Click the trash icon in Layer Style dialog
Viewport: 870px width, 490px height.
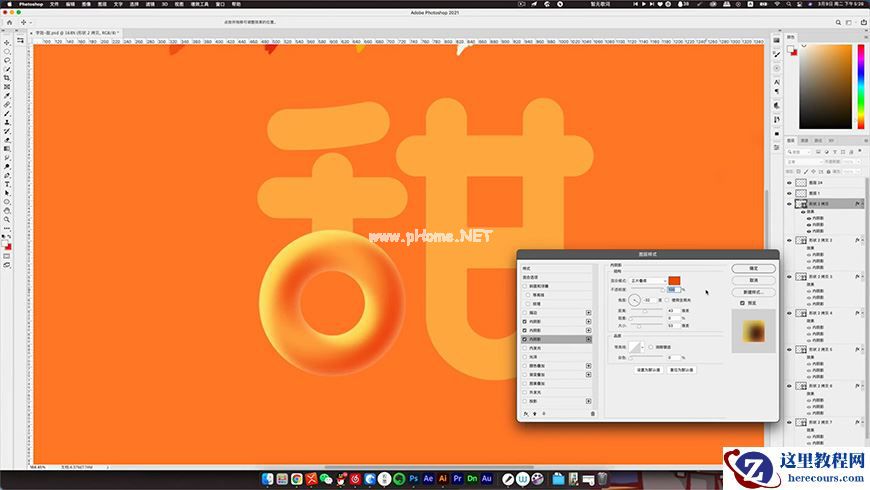pos(593,413)
